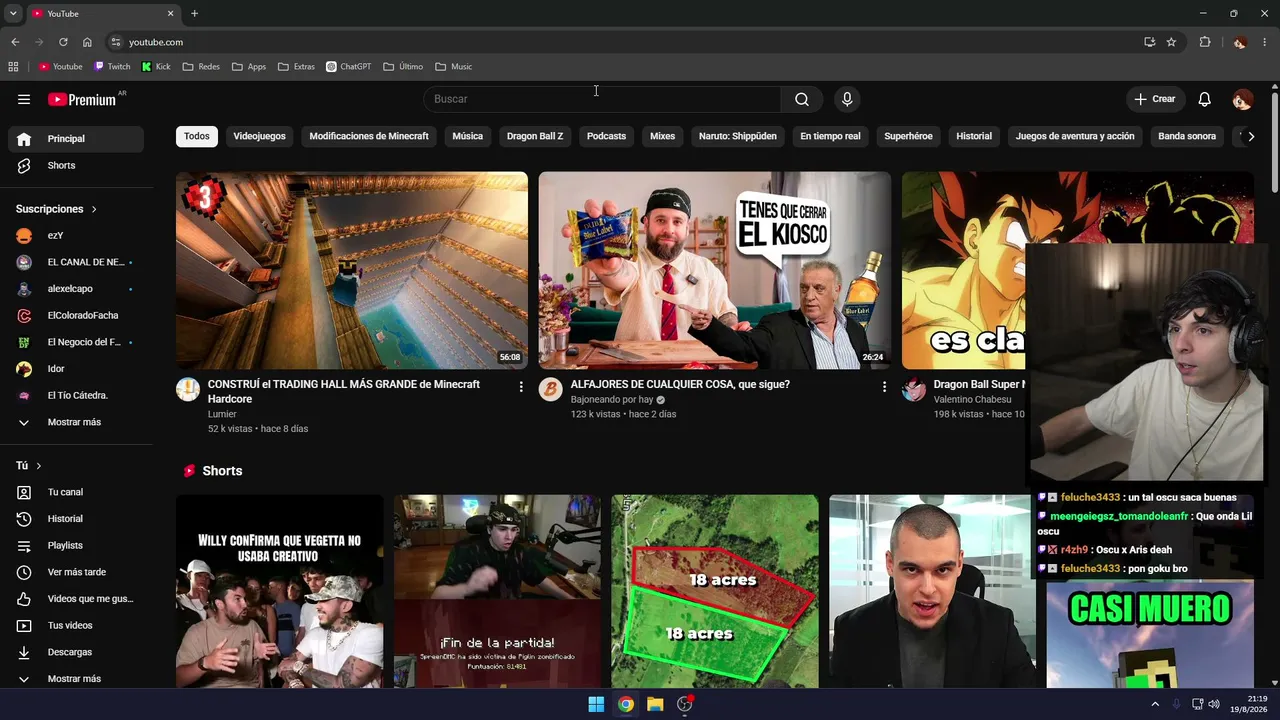
Task: Open Descargas in the sidebar
Action: (76, 652)
